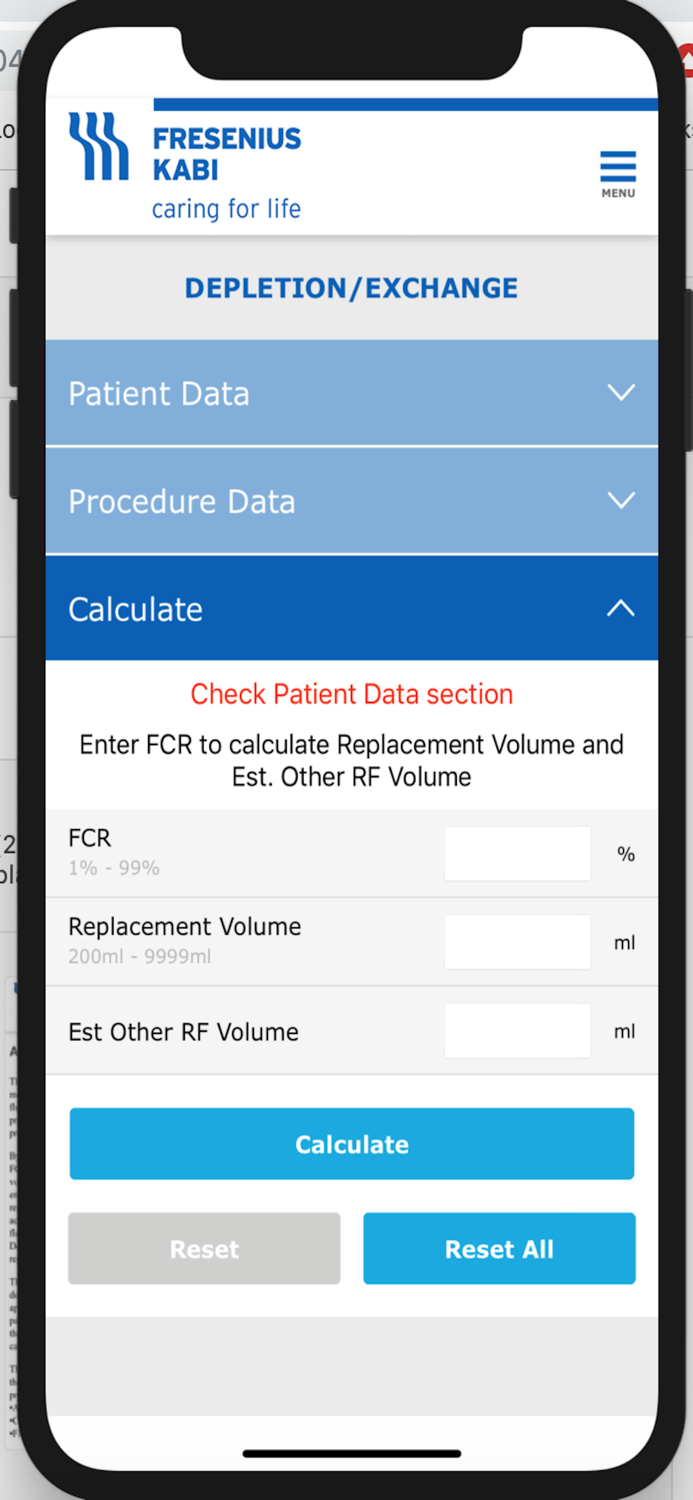Click the Procedure Data chevron arrow
The image size is (693, 1500).
(x=621, y=500)
